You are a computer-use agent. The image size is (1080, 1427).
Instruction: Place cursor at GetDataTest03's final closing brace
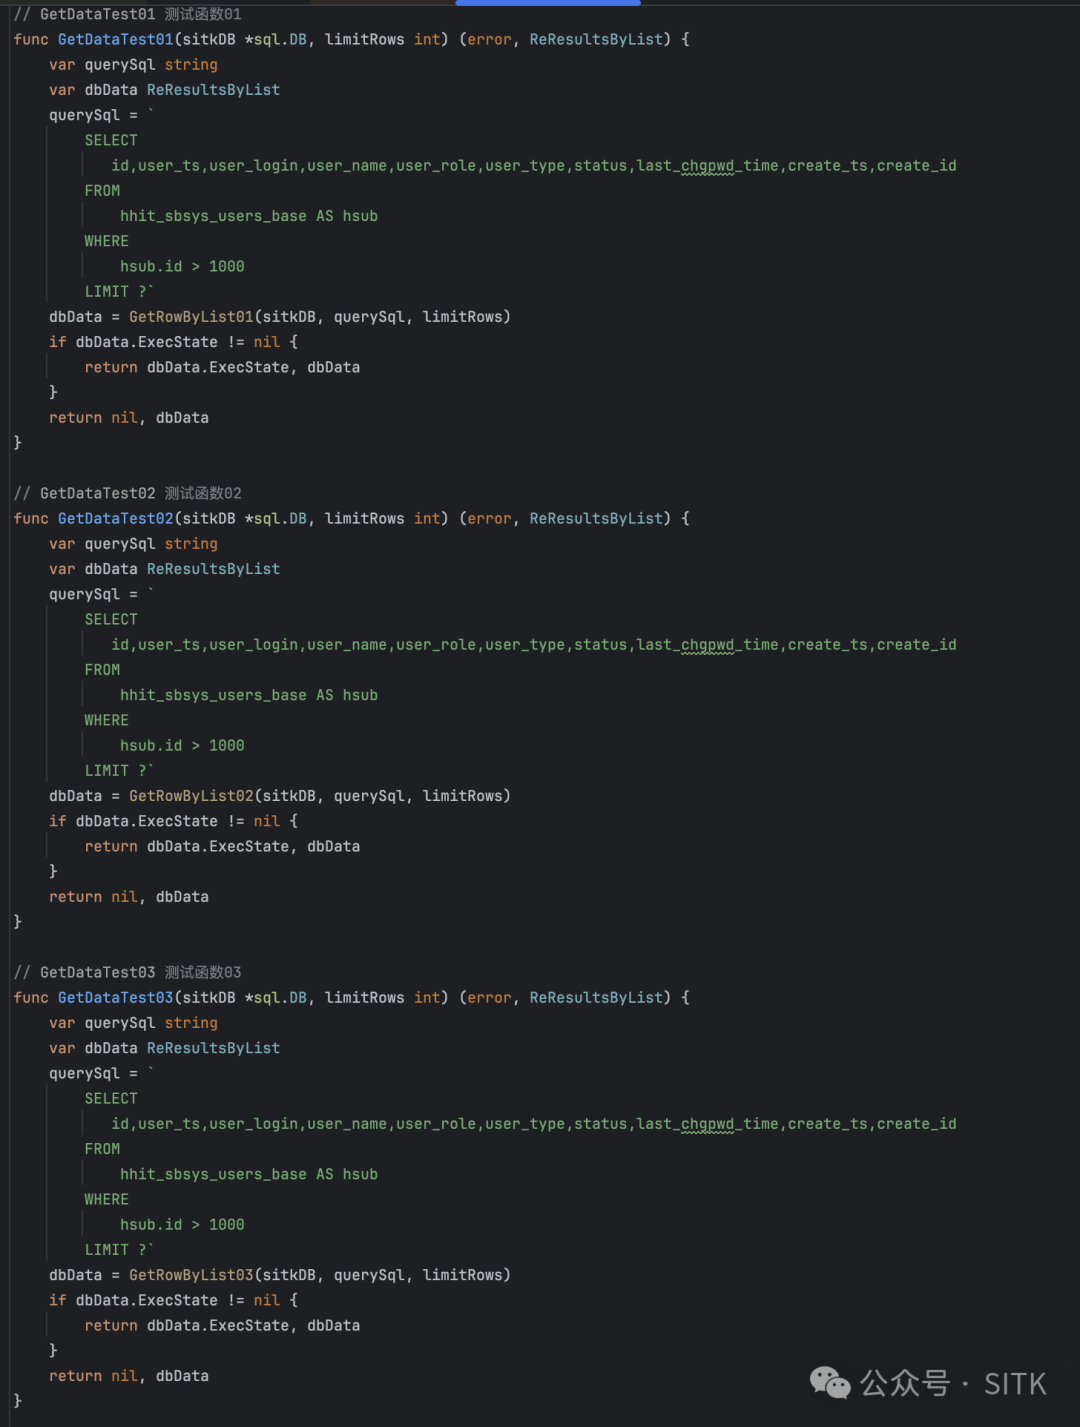pyautogui.click(x=18, y=1400)
